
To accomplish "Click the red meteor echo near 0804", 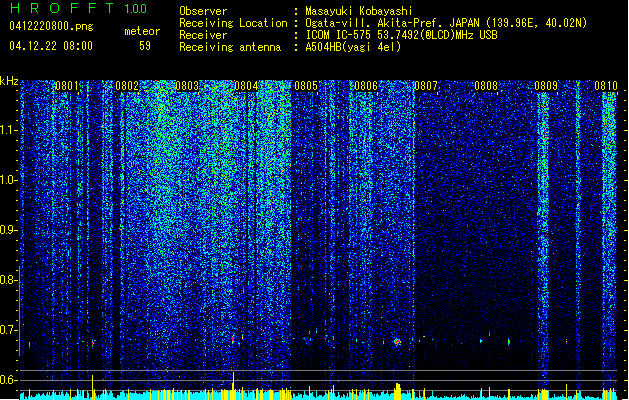I will coord(233,339).
